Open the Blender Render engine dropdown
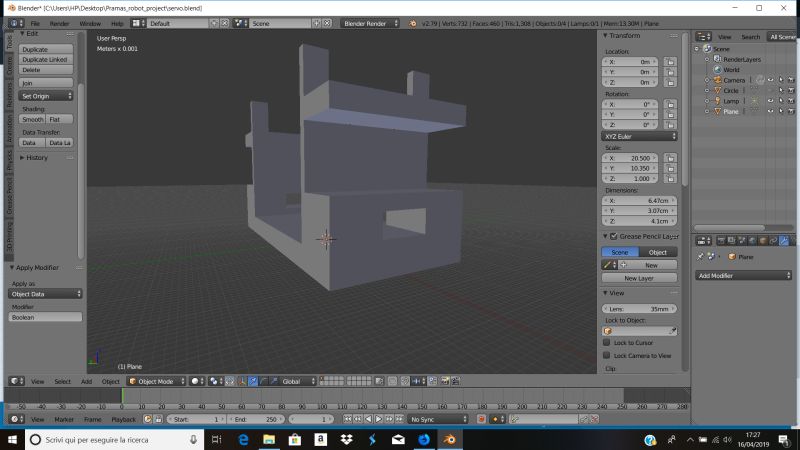The image size is (800, 450). pos(370,23)
